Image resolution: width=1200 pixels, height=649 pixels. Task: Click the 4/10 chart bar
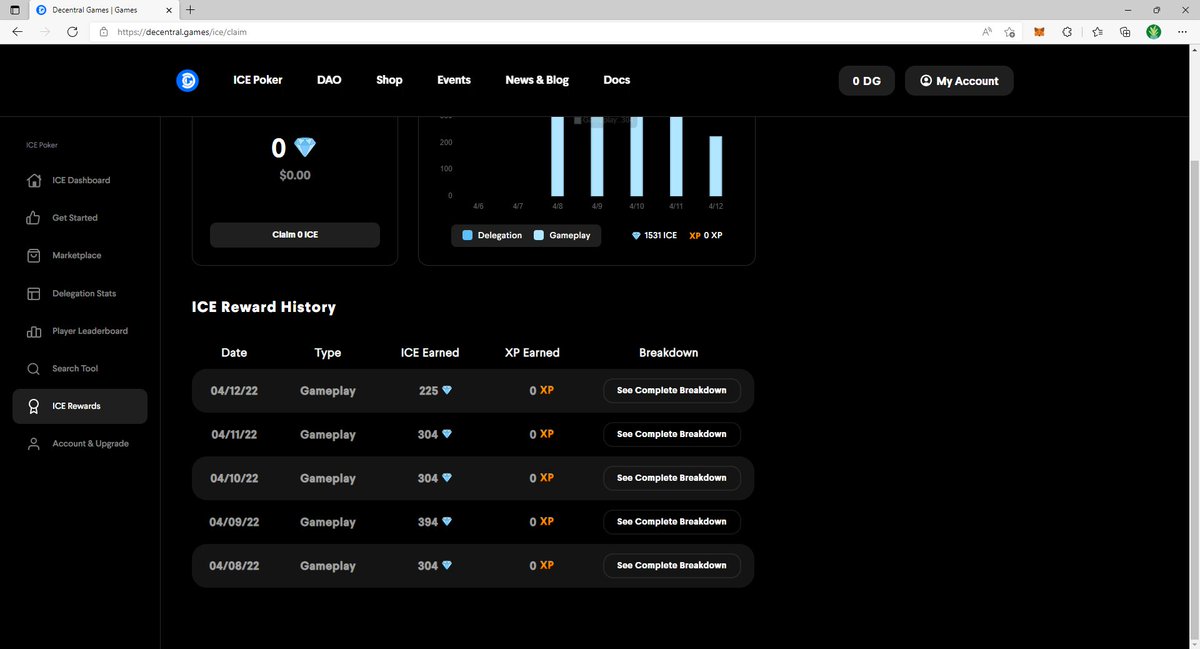click(x=636, y=156)
